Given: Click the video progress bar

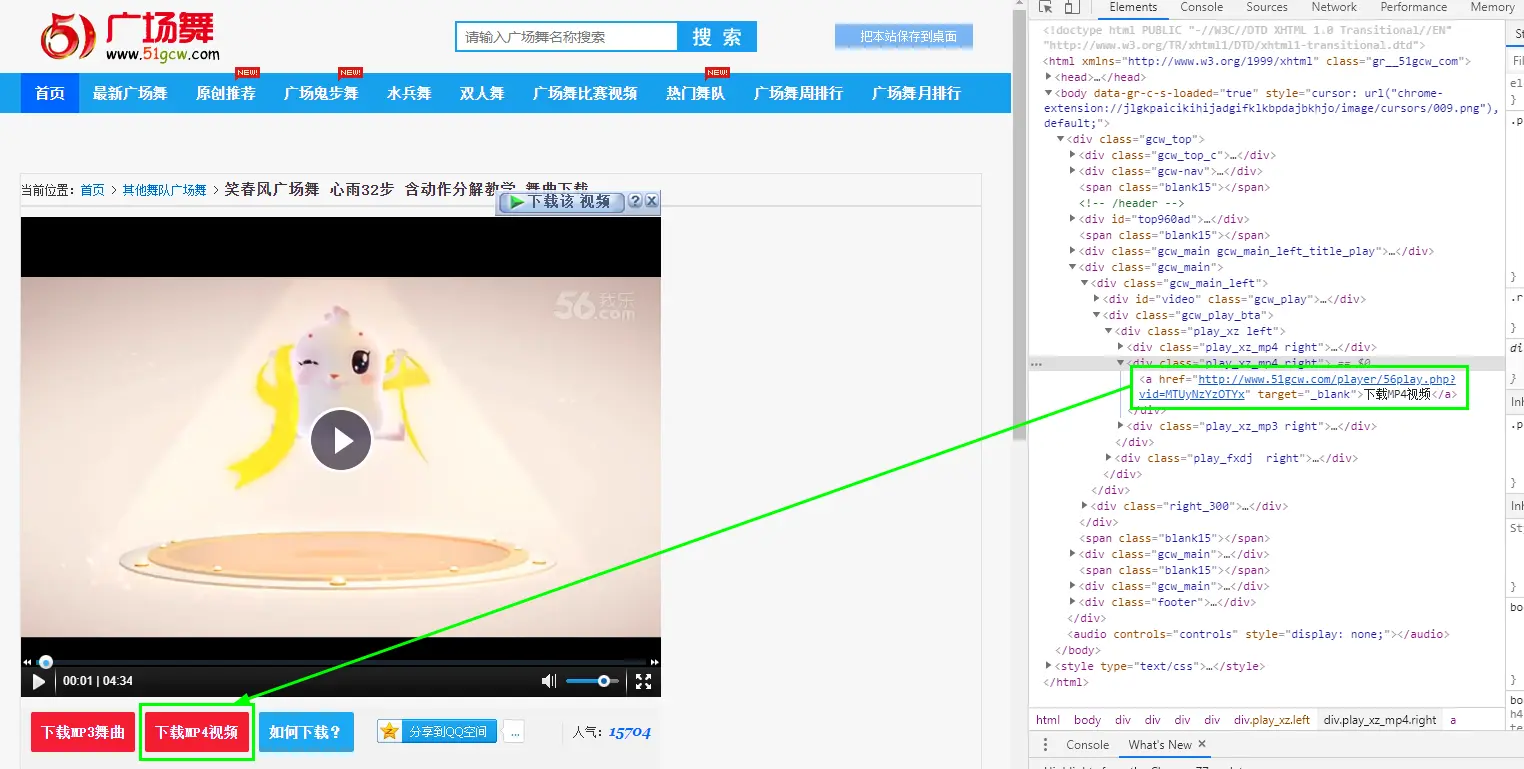Looking at the screenshot, I should (341, 662).
